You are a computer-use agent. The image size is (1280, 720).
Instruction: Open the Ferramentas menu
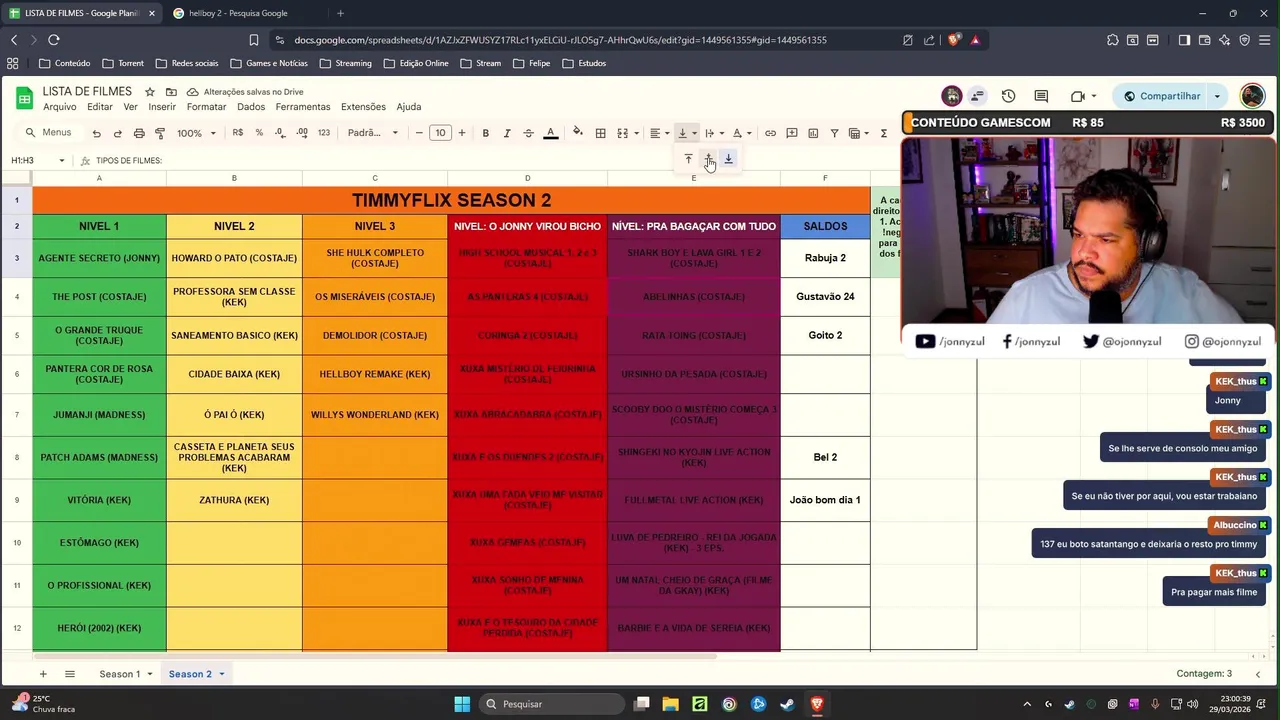303,107
